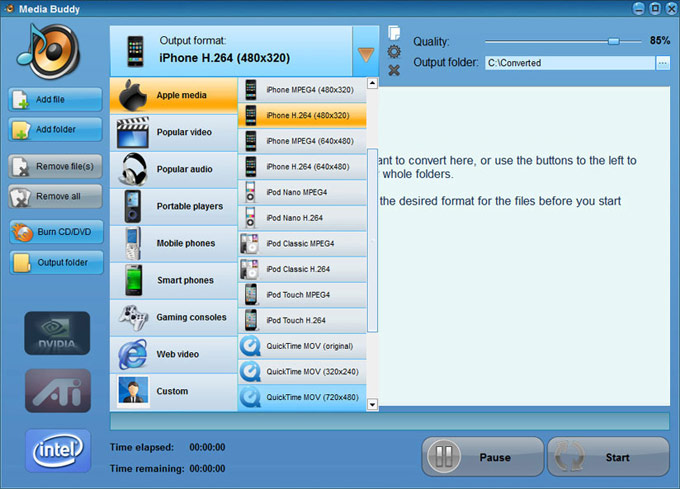Browse output folder with ellipsis button
Image resolution: width=680 pixels, height=489 pixels.
(663, 63)
